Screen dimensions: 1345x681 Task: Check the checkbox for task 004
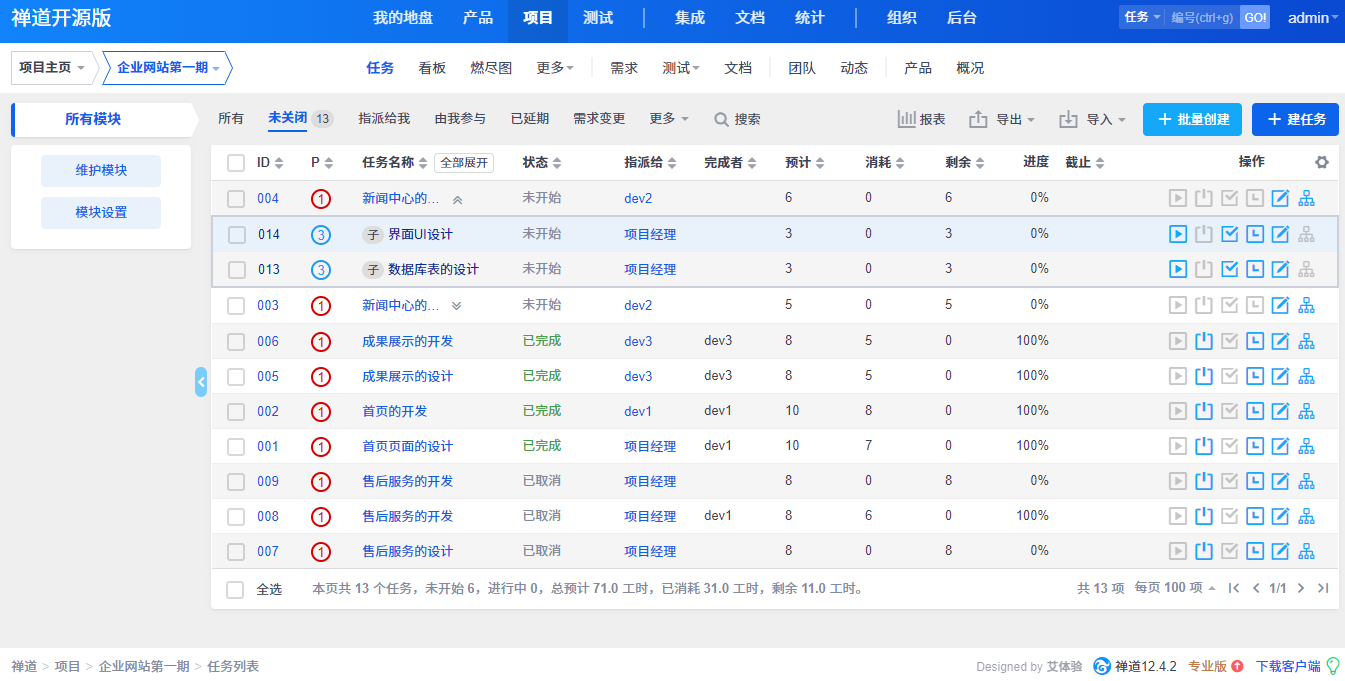point(236,199)
